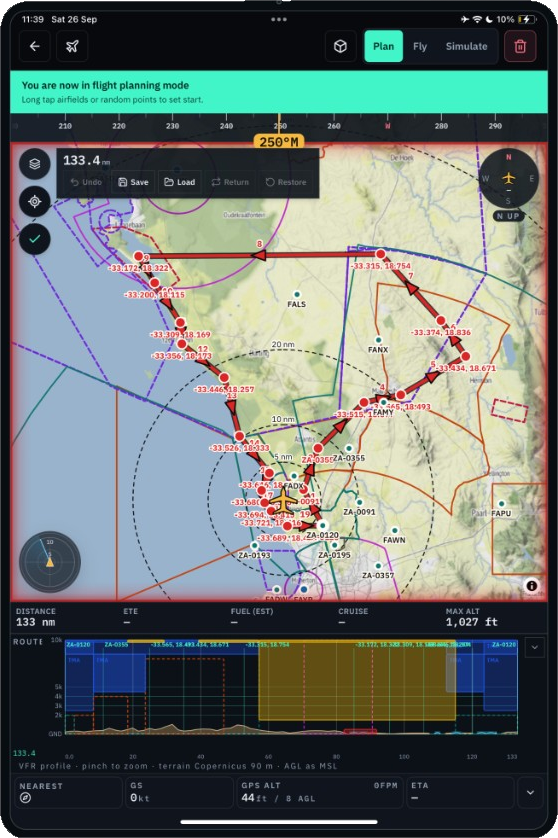Tap the yellow aircraft position symbol

(284, 501)
